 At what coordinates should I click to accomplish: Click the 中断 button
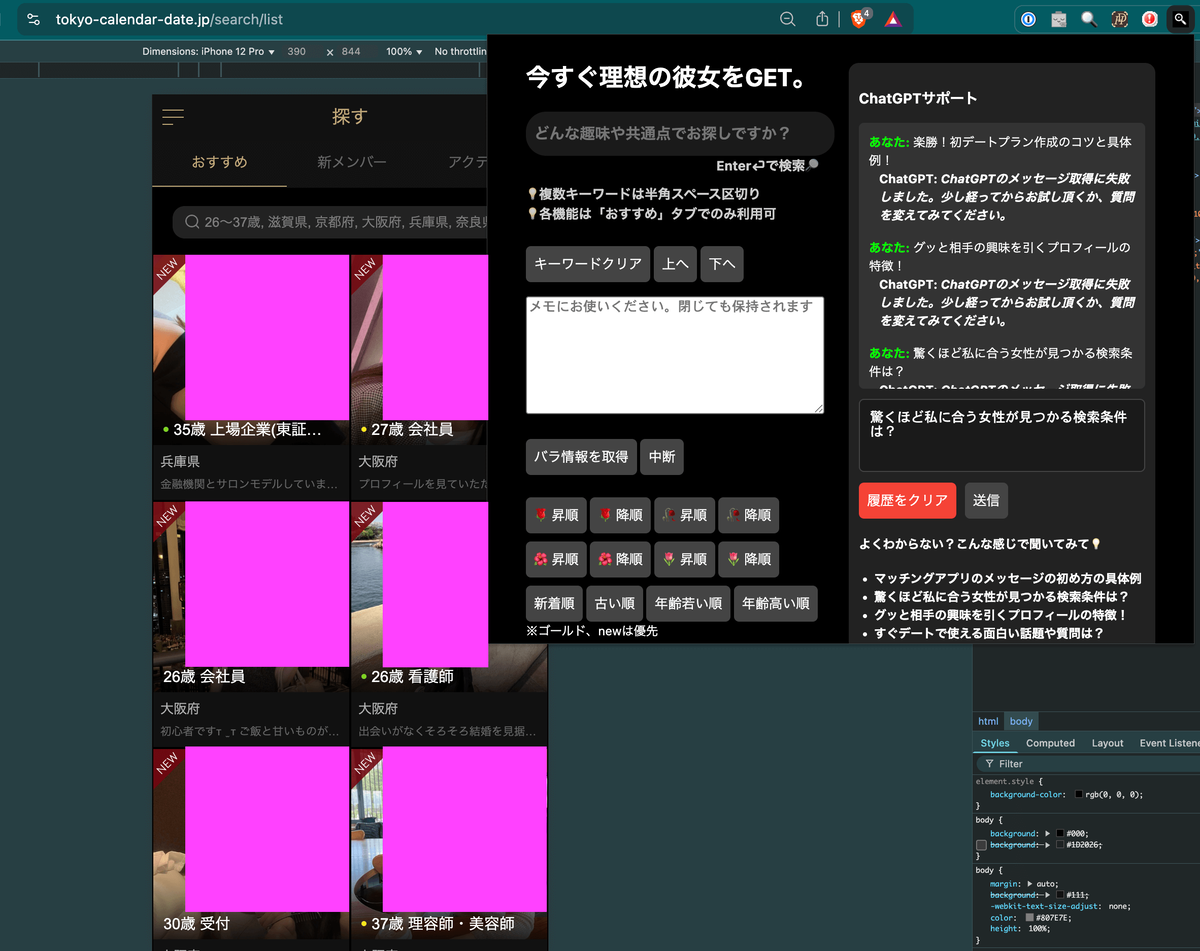coord(662,456)
